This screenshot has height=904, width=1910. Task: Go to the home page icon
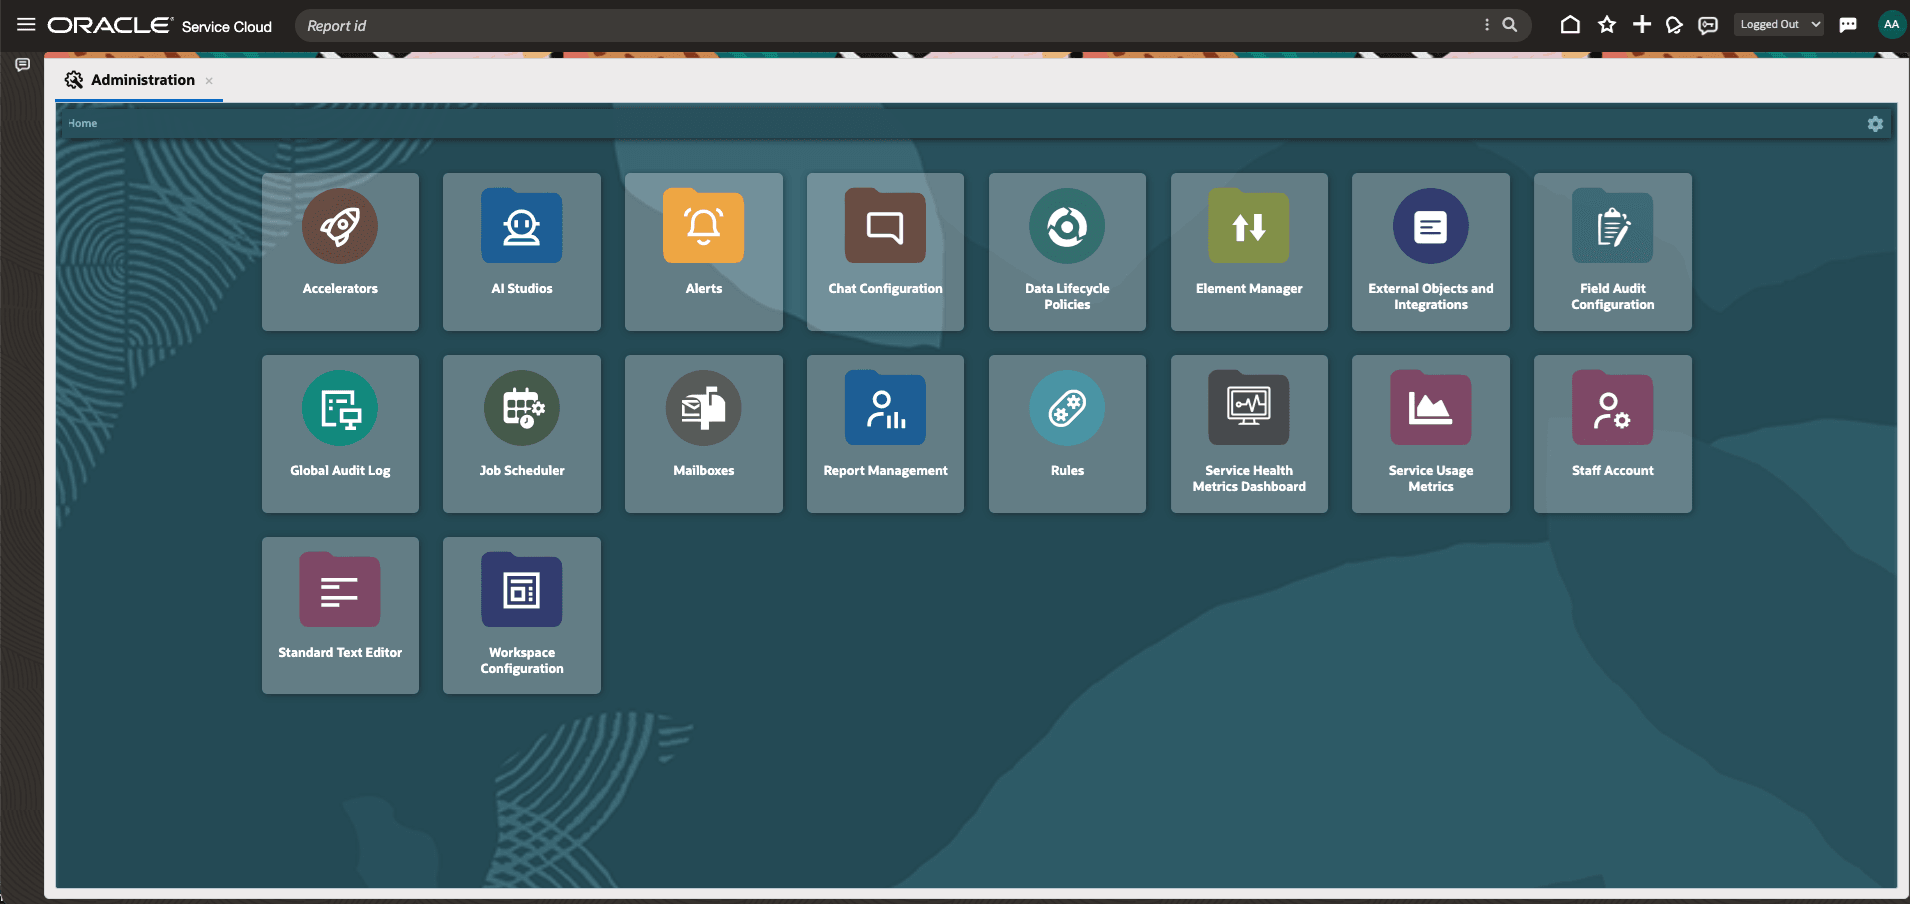(x=1570, y=25)
